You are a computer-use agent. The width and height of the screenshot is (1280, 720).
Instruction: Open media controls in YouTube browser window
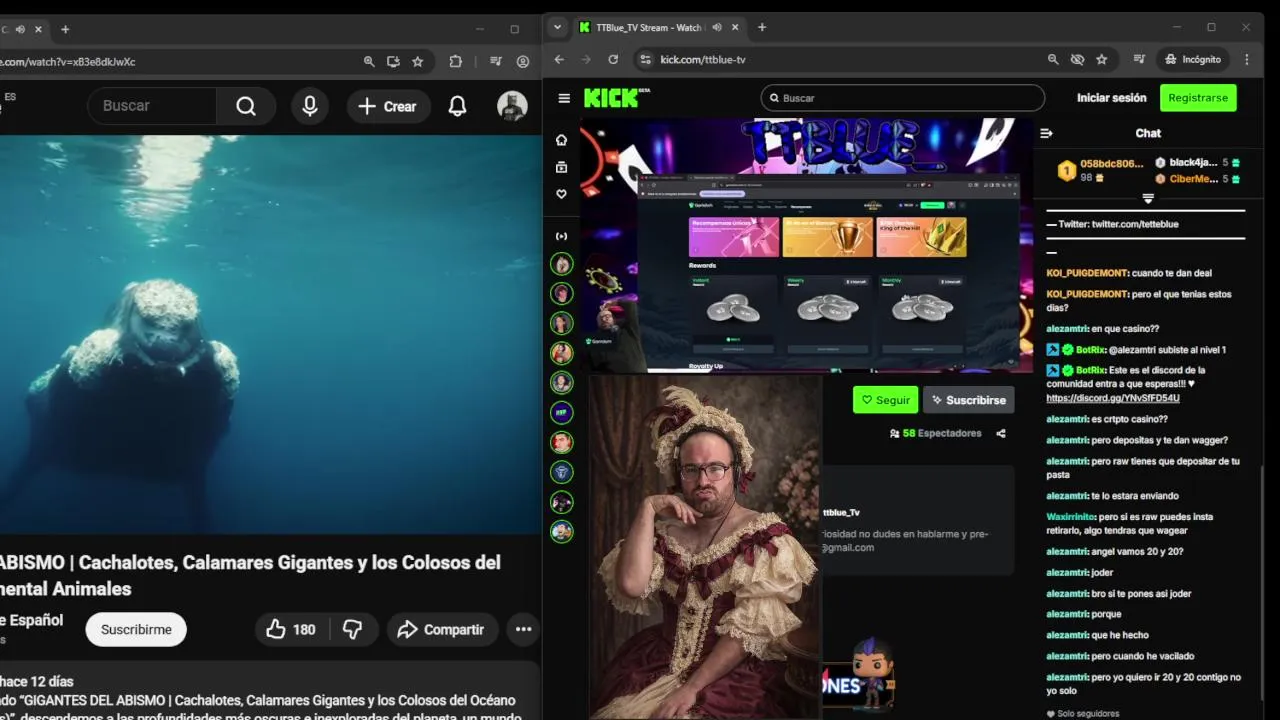click(x=495, y=61)
